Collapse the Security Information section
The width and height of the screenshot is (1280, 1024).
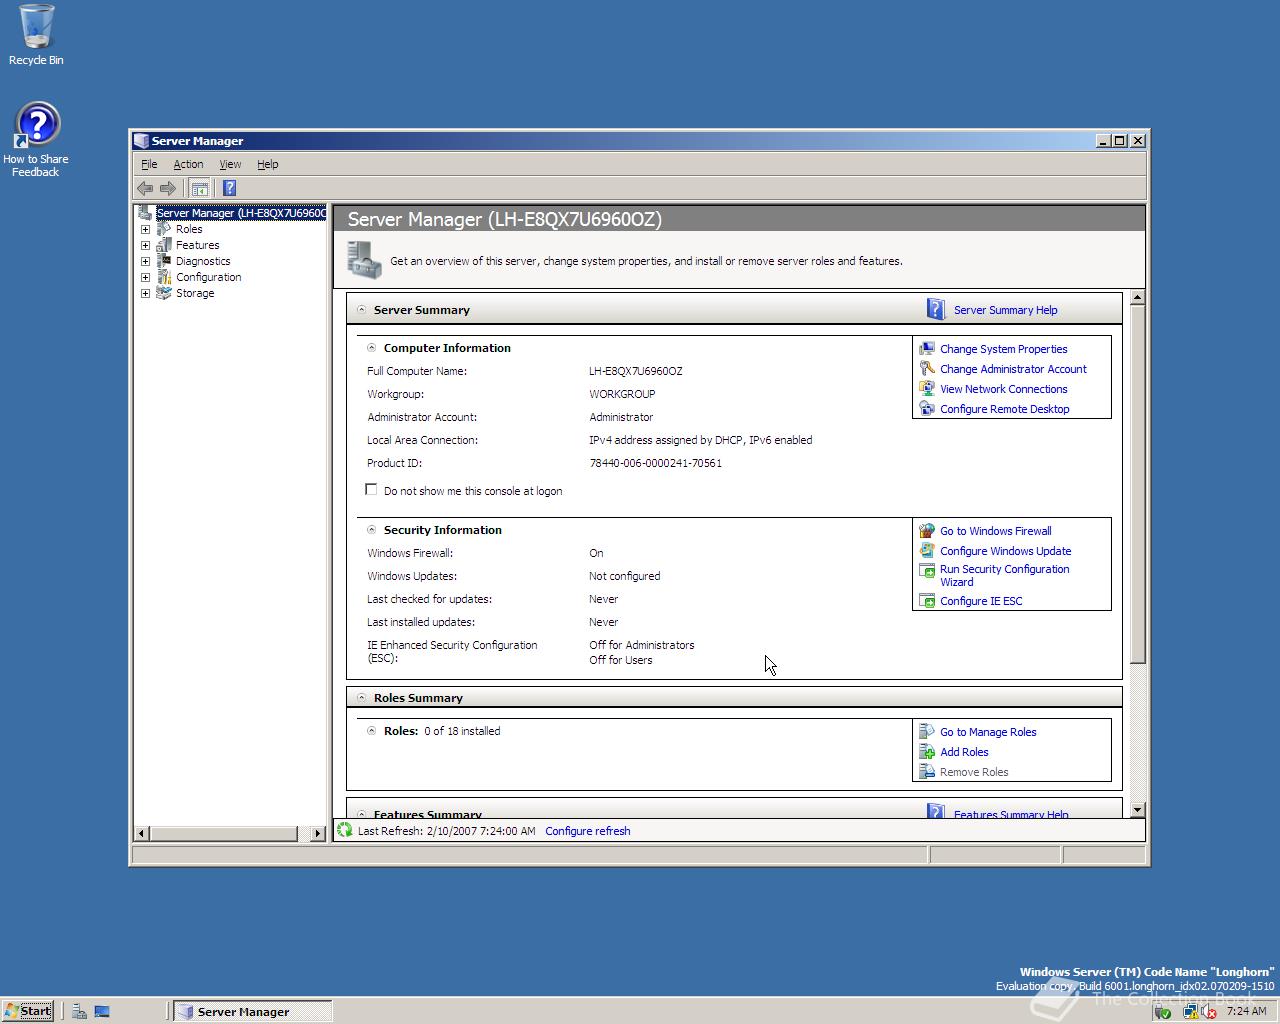coord(371,530)
